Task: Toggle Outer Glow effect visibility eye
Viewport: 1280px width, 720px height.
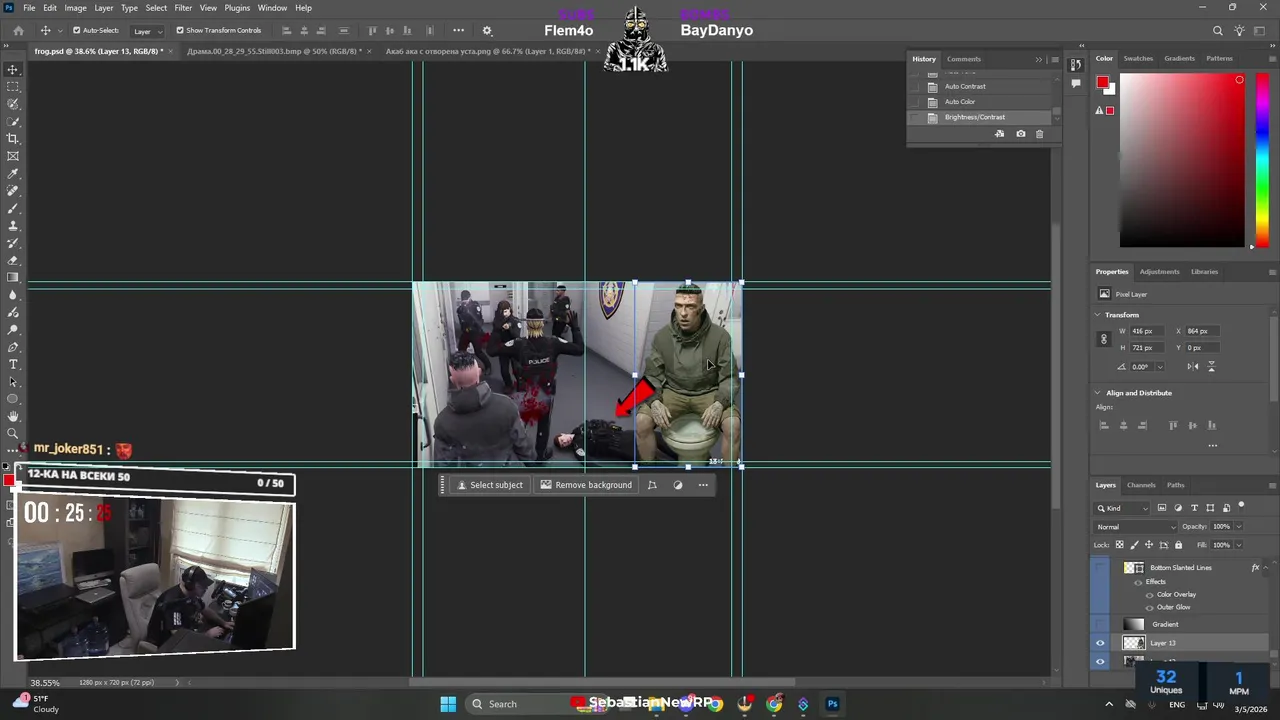Action: pyautogui.click(x=1149, y=607)
